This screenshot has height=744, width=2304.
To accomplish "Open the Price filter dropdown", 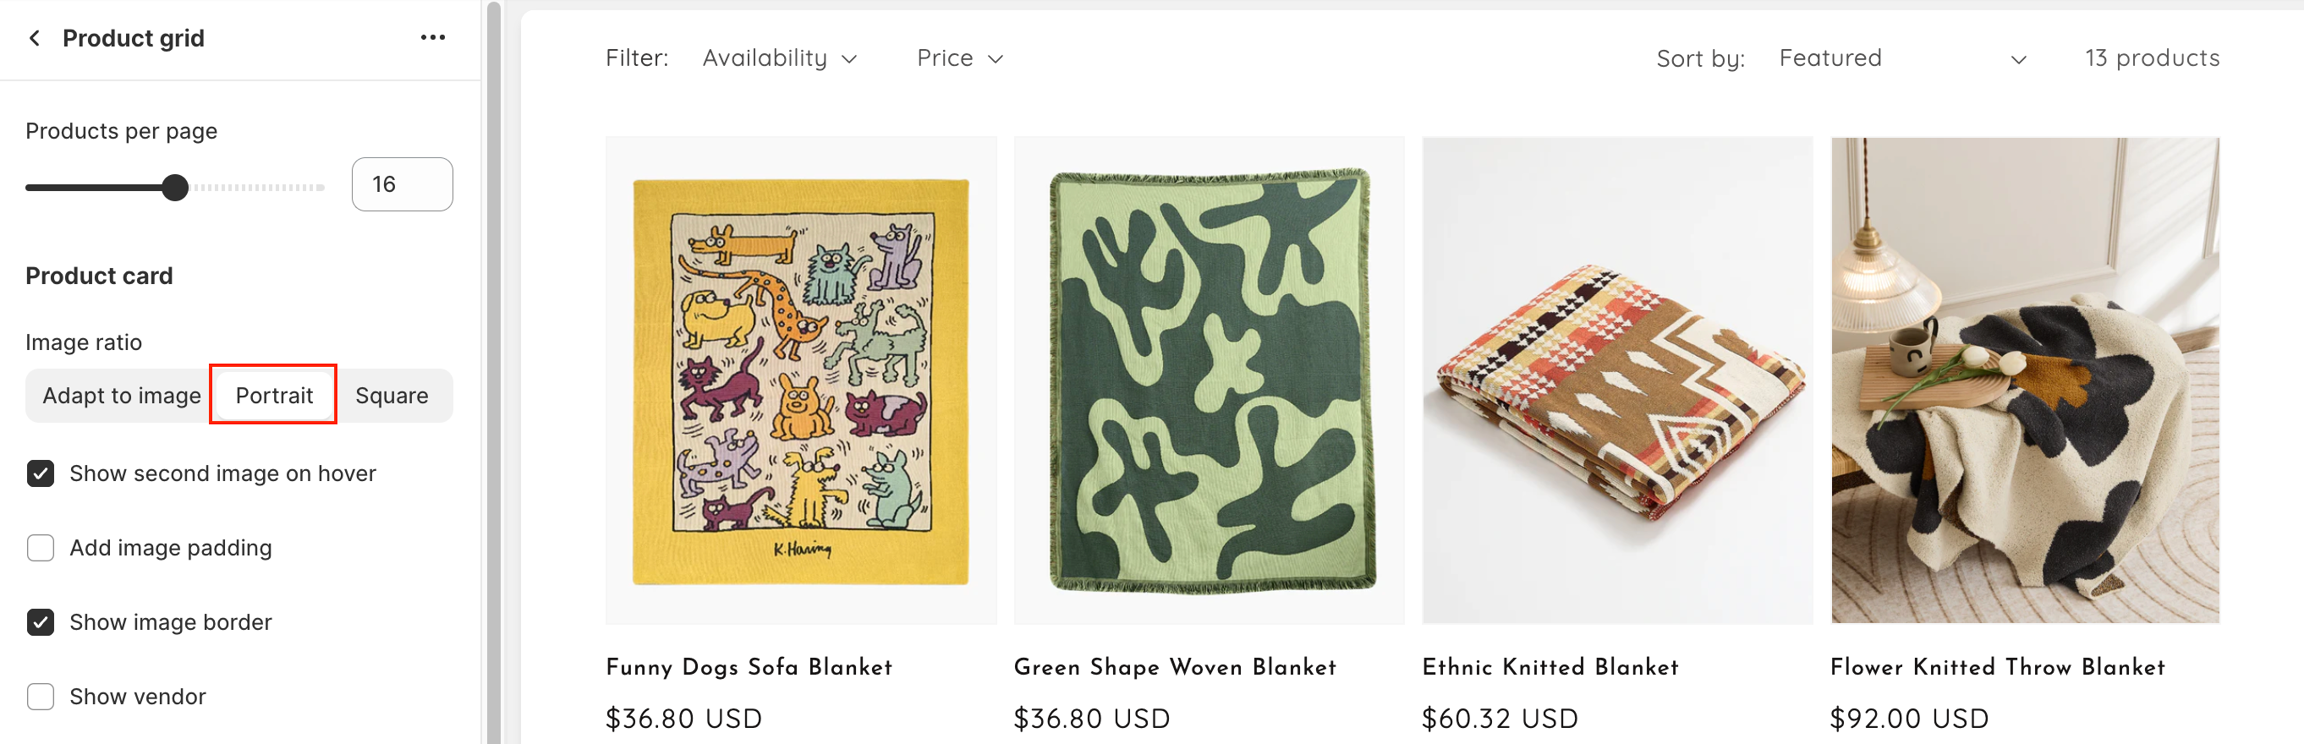I will (x=959, y=58).
